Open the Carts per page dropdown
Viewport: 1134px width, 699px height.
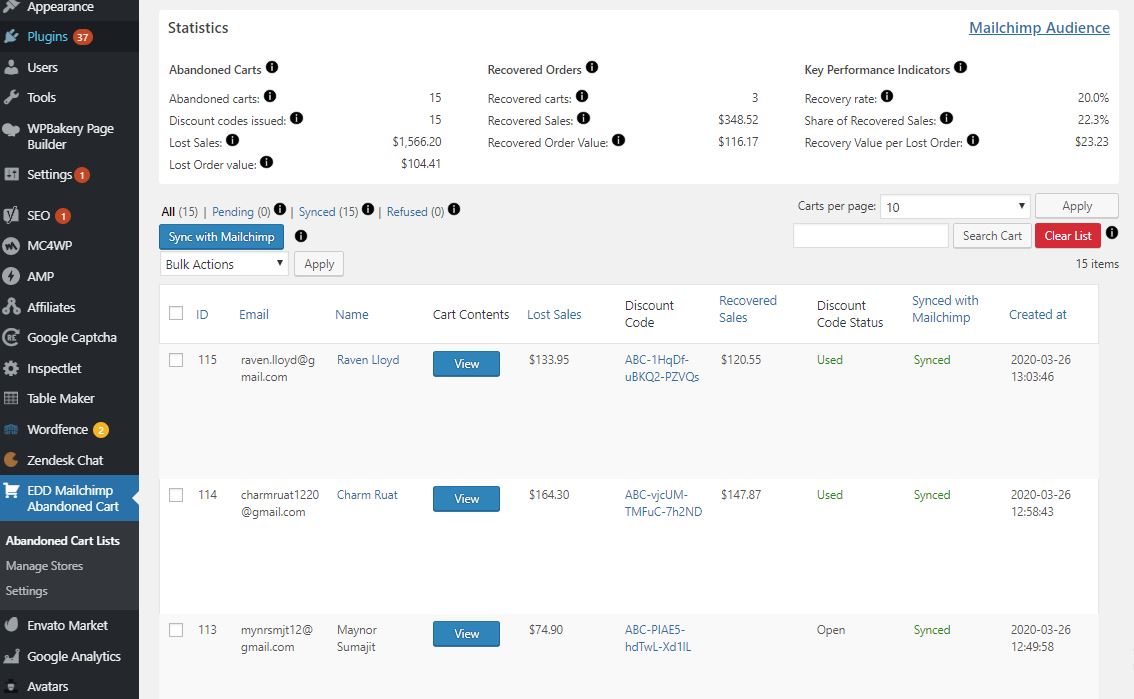(x=955, y=207)
